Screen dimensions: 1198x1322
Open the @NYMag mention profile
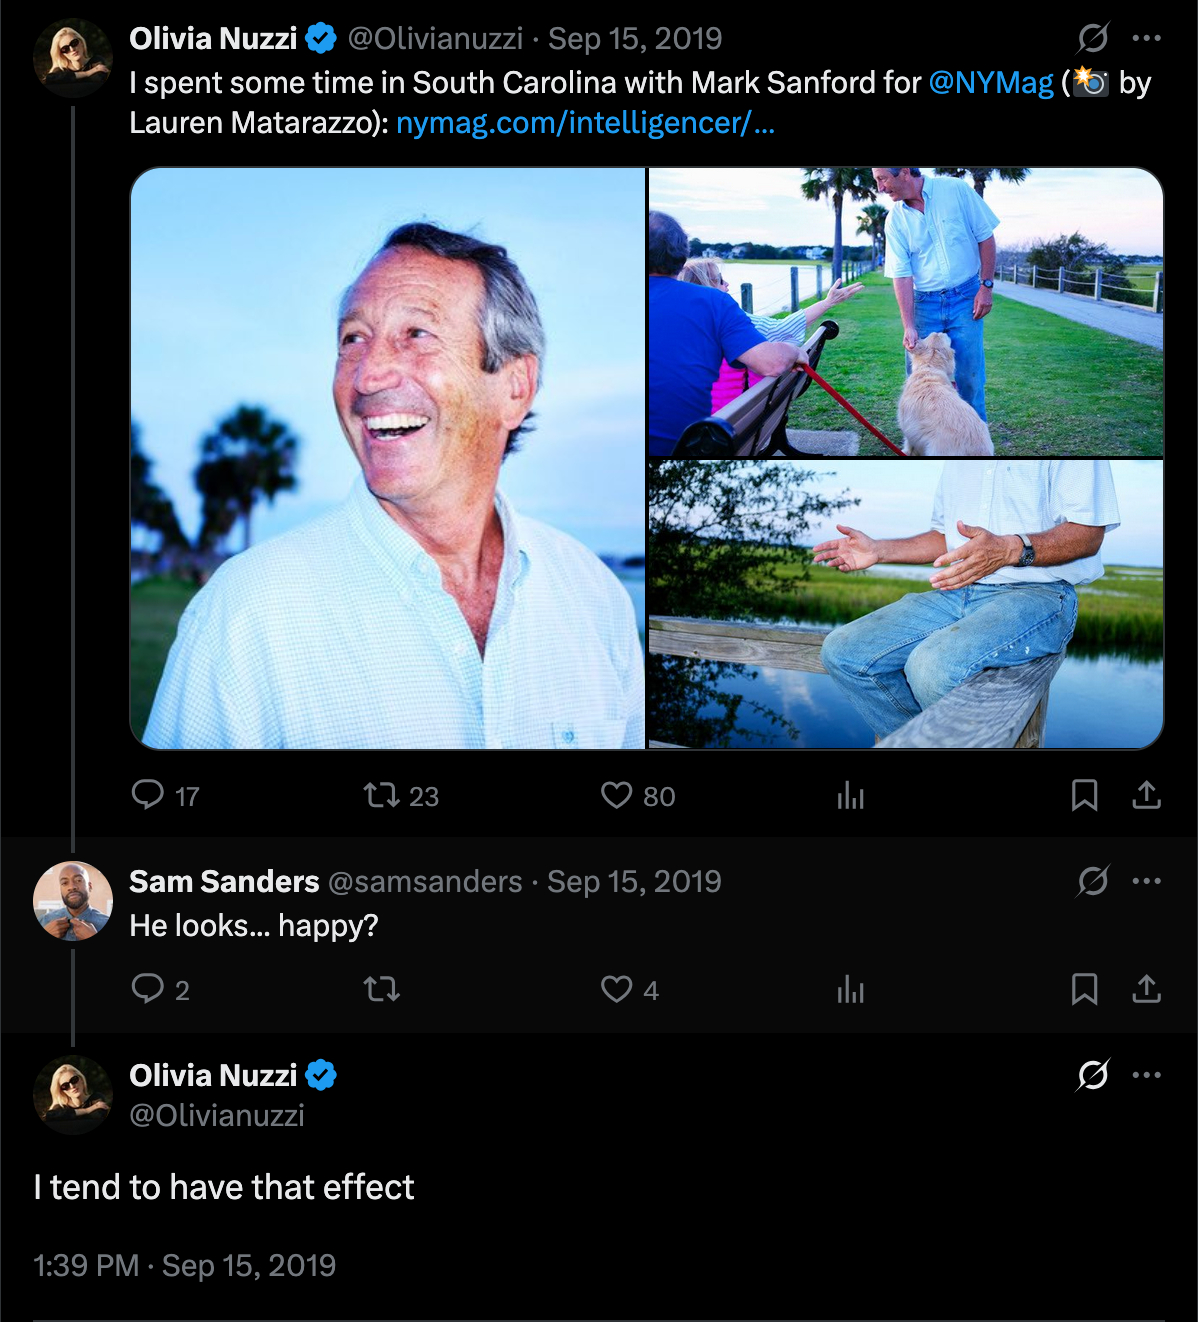991,83
